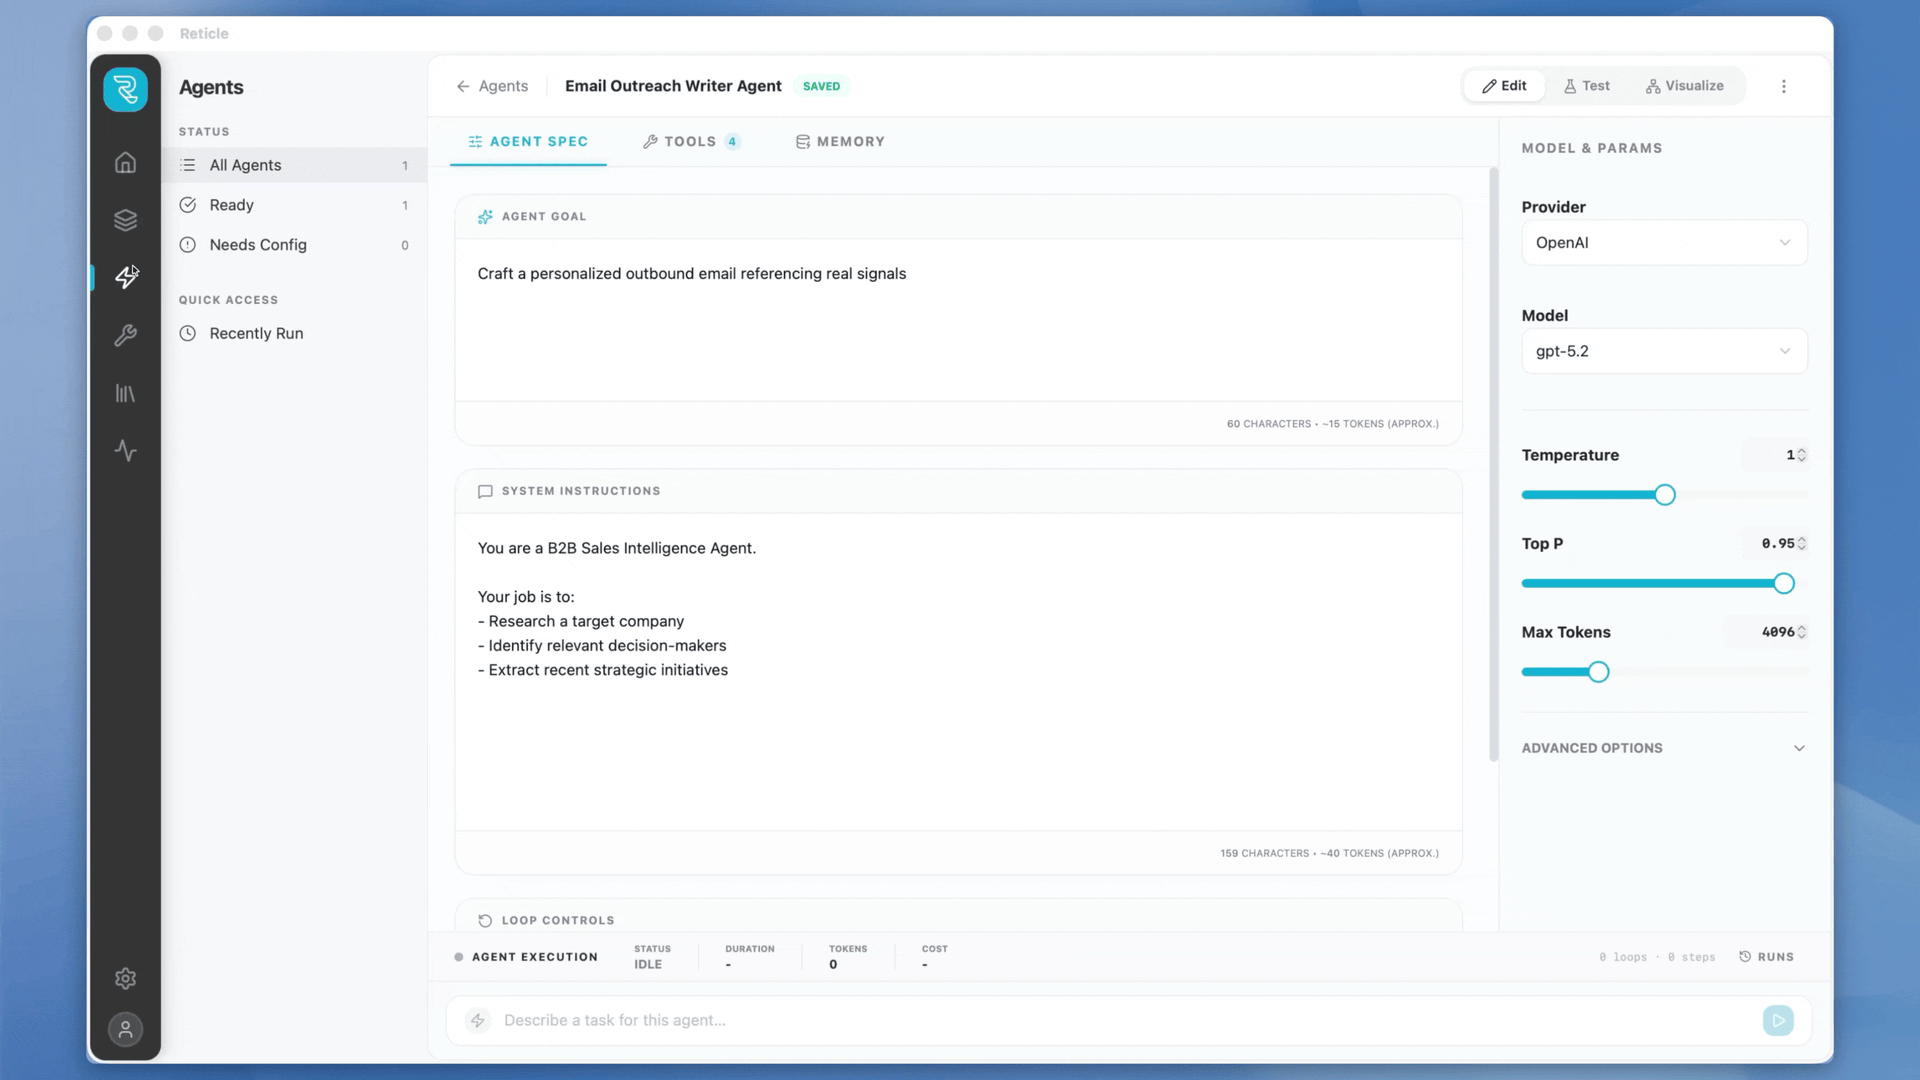Open the library books sidebar icon
Viewport: 1920px width, 1080px height.
(125, 394)
